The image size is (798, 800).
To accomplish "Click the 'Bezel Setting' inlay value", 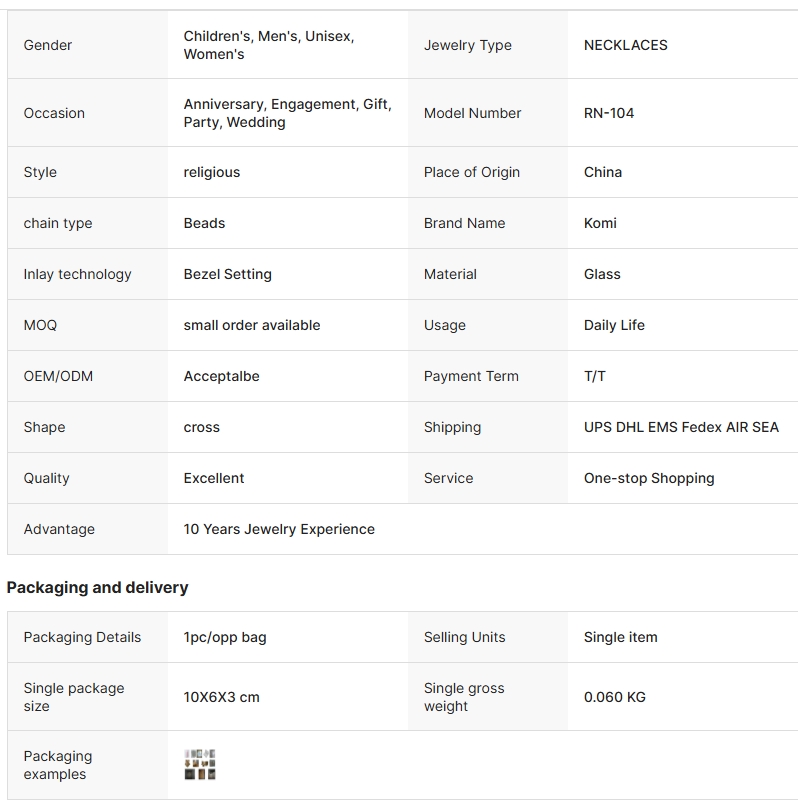I will click(x=227, y=274).
